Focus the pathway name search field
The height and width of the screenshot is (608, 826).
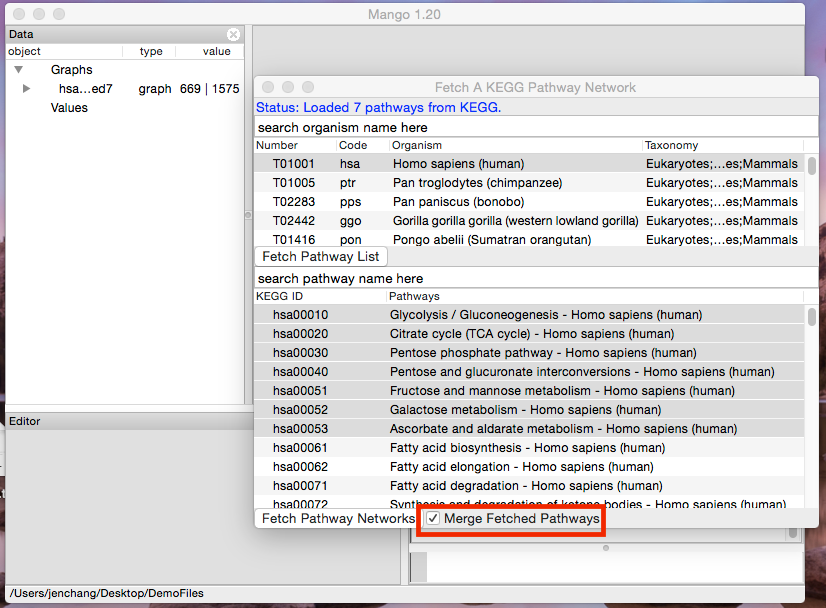pos(536,278)
